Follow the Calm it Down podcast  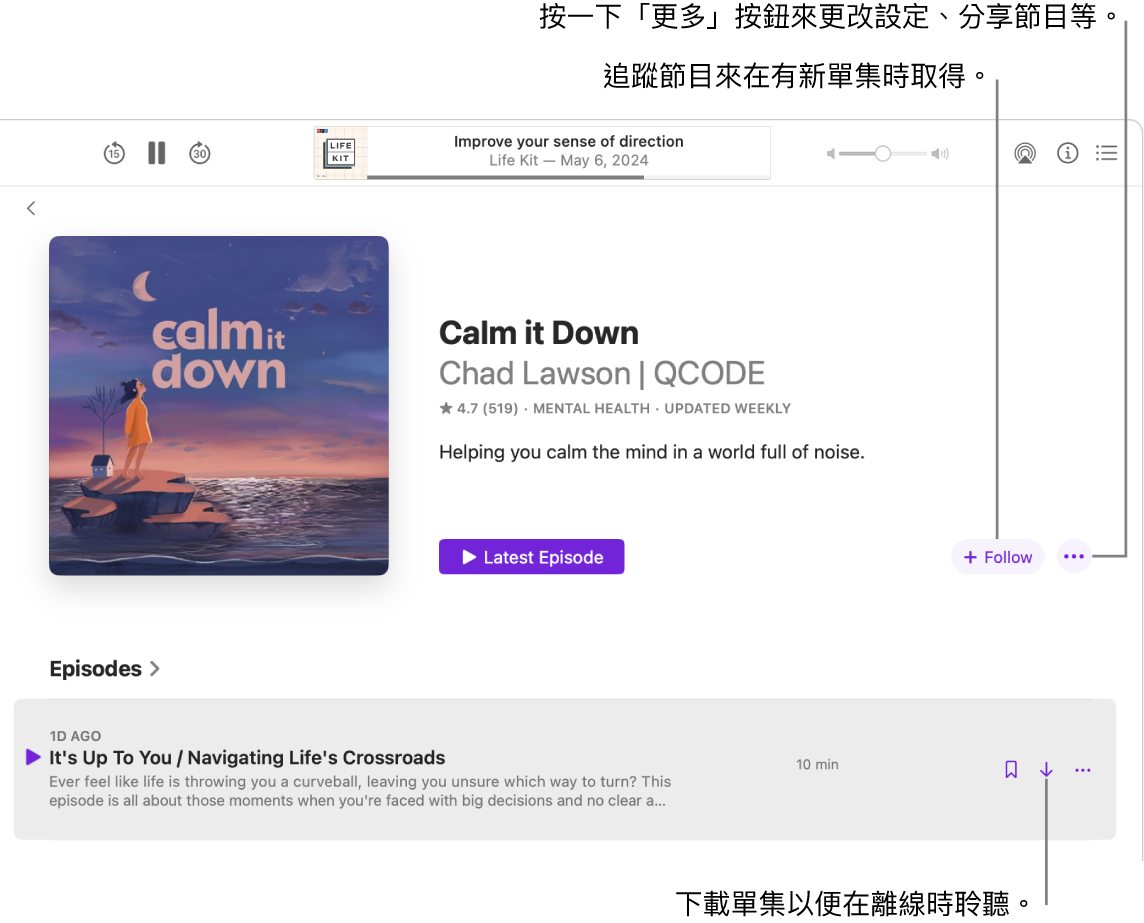pyautogui.click(x=997, y=557)
